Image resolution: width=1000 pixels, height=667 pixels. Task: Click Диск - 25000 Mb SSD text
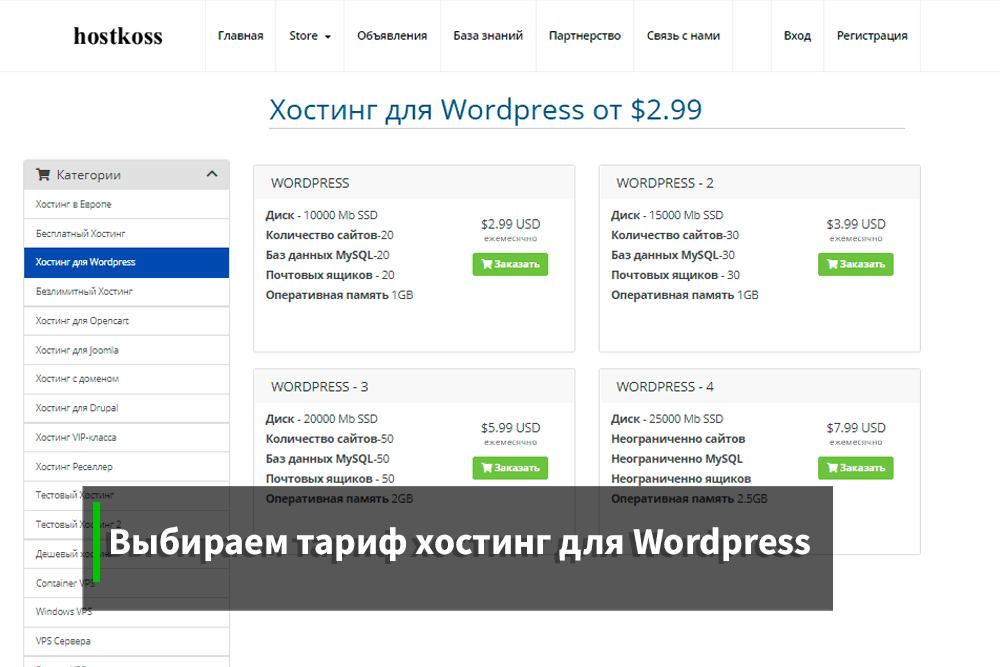[x=667, y=419]
